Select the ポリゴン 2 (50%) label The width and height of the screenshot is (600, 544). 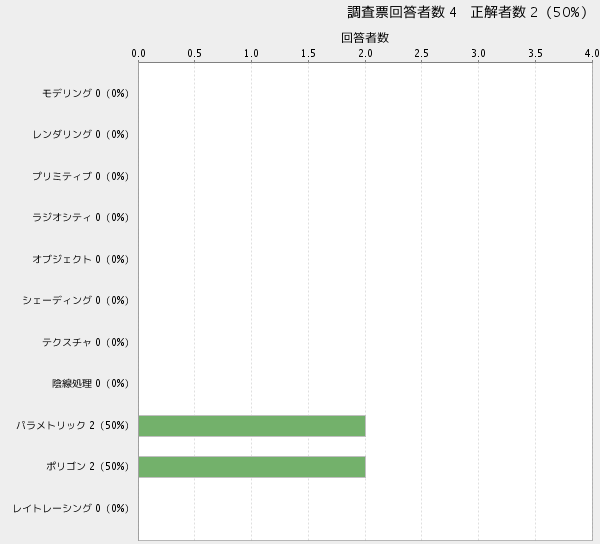click(x=86, y=467)
